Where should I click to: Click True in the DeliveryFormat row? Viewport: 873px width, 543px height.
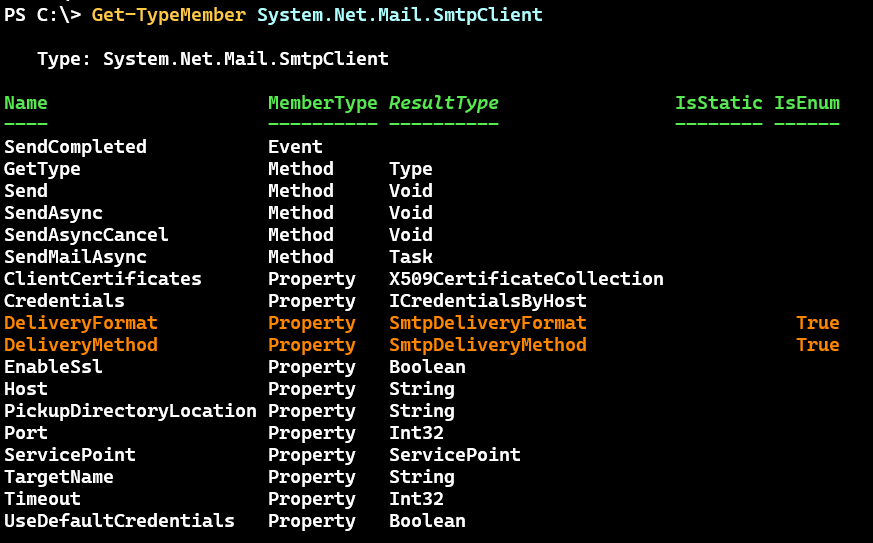pyautogui.click(x=818, y=323)
